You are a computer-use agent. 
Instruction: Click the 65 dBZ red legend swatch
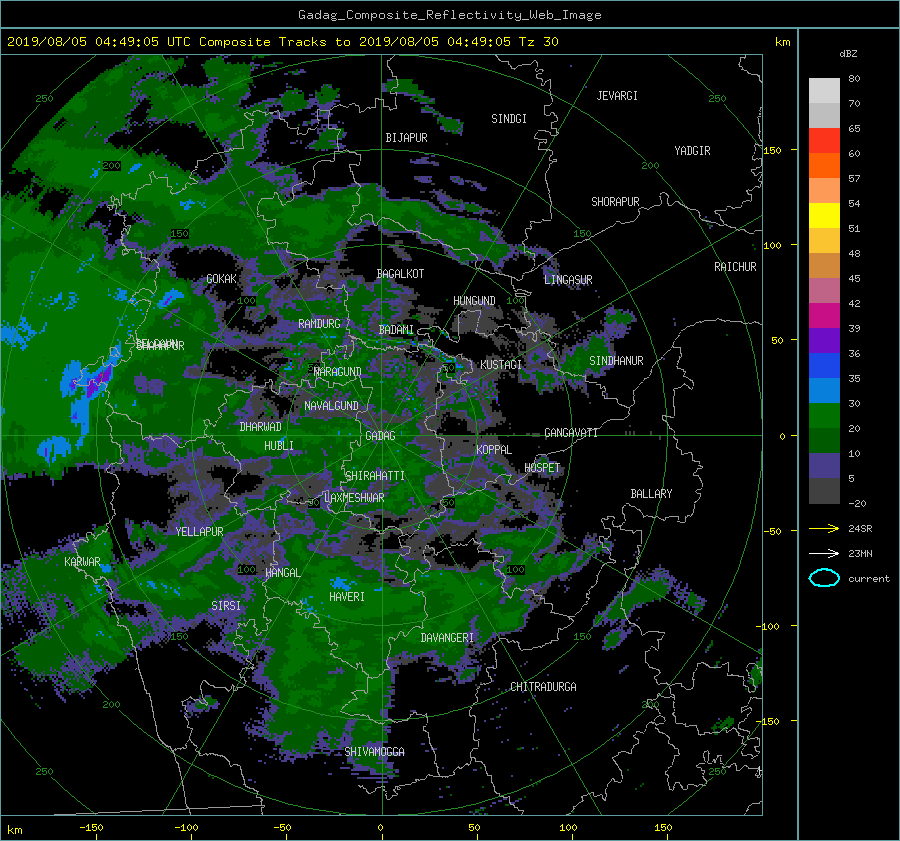(824, 141)
